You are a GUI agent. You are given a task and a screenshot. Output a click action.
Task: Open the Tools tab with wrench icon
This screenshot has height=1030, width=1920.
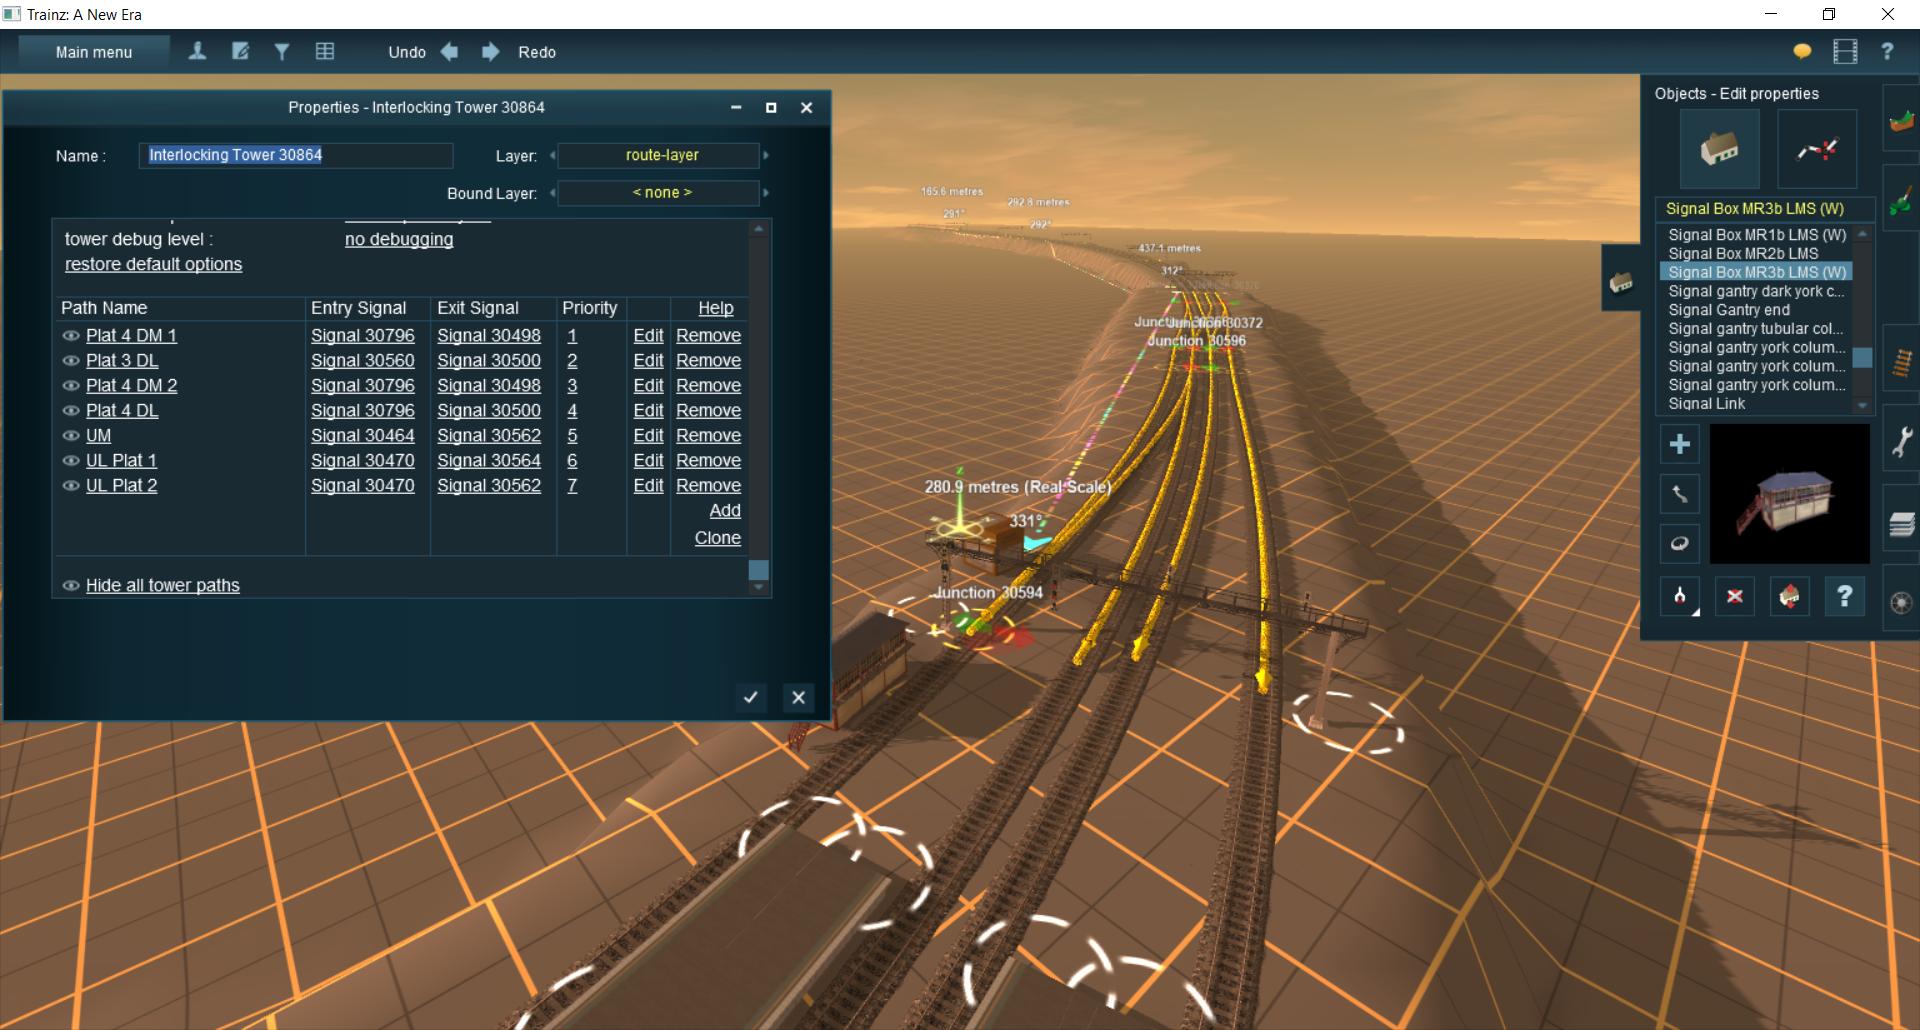click(1901, 441)
